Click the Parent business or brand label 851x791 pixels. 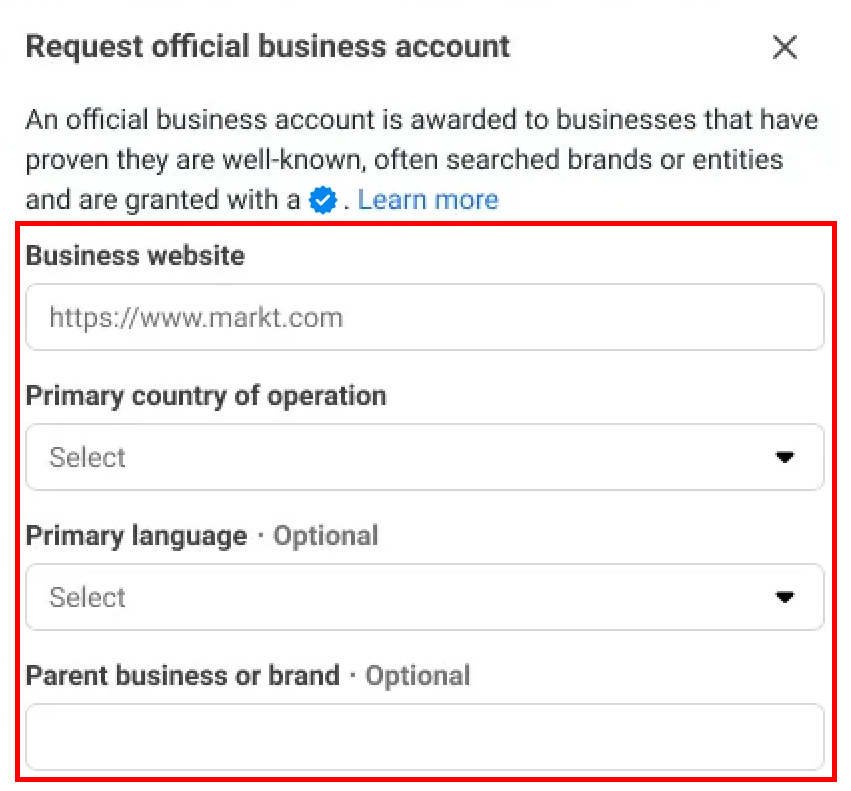[x=183, y=676]
